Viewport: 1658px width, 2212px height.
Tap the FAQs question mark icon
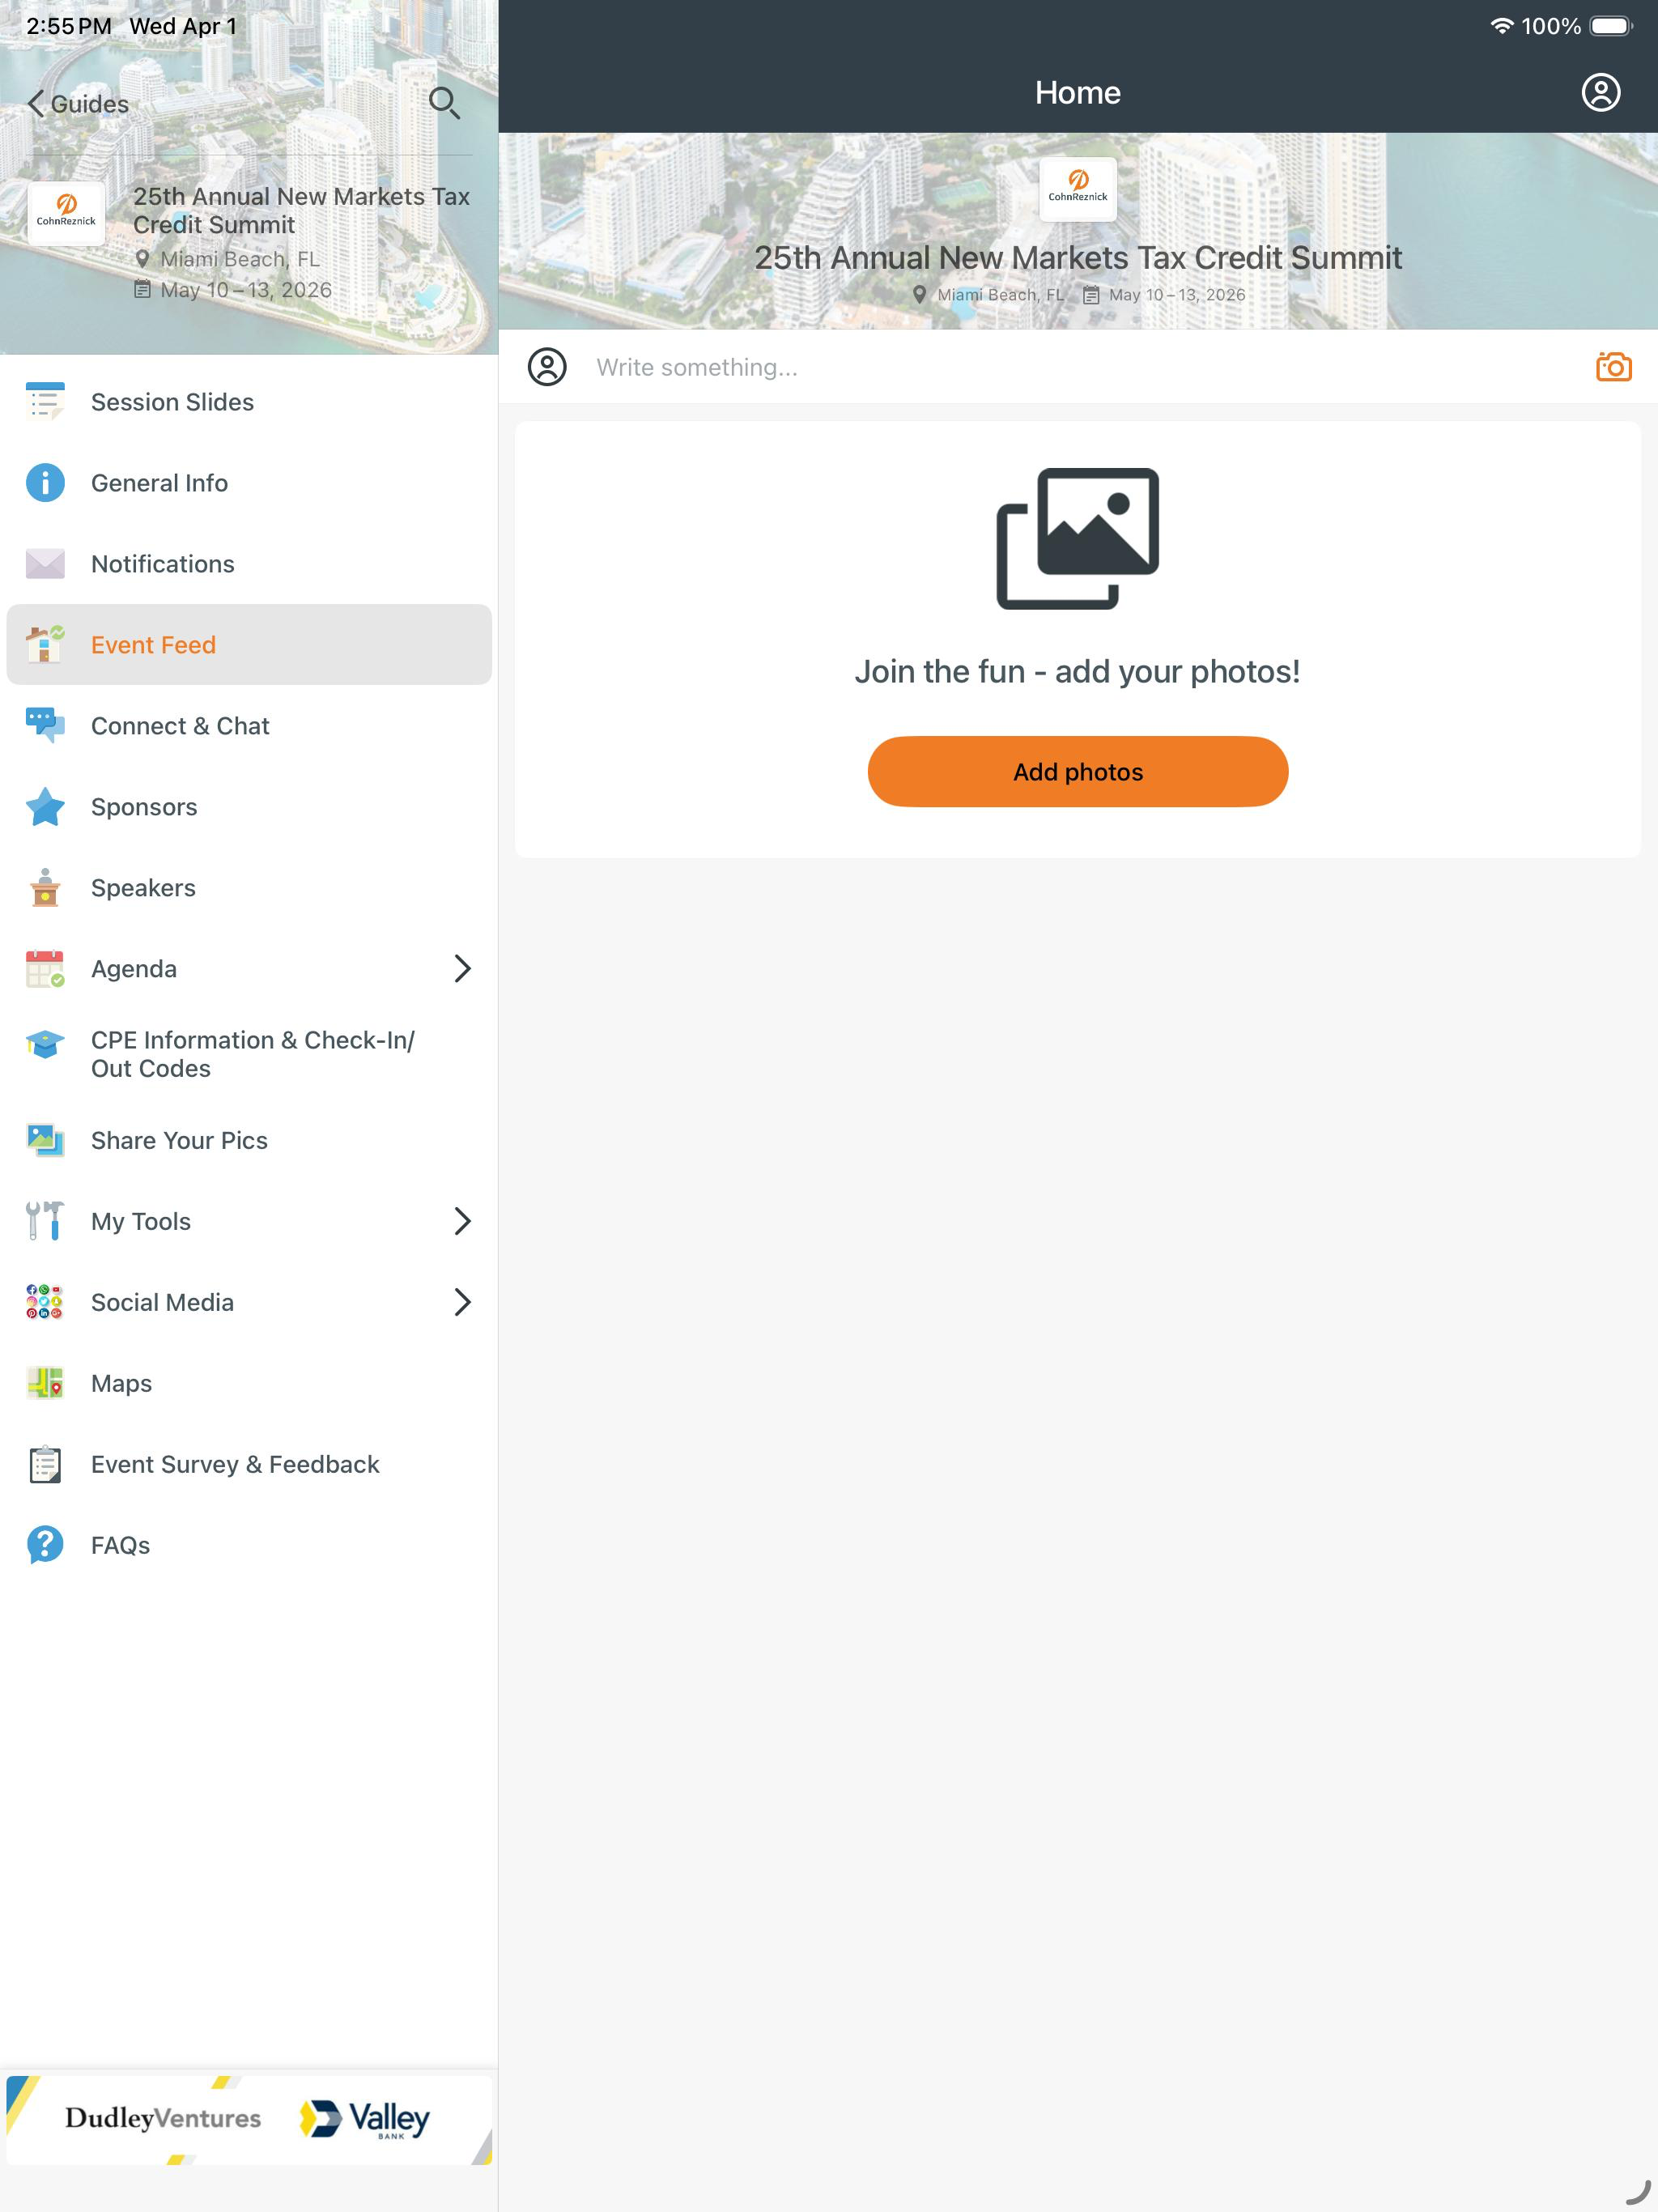pos(45,1545)
